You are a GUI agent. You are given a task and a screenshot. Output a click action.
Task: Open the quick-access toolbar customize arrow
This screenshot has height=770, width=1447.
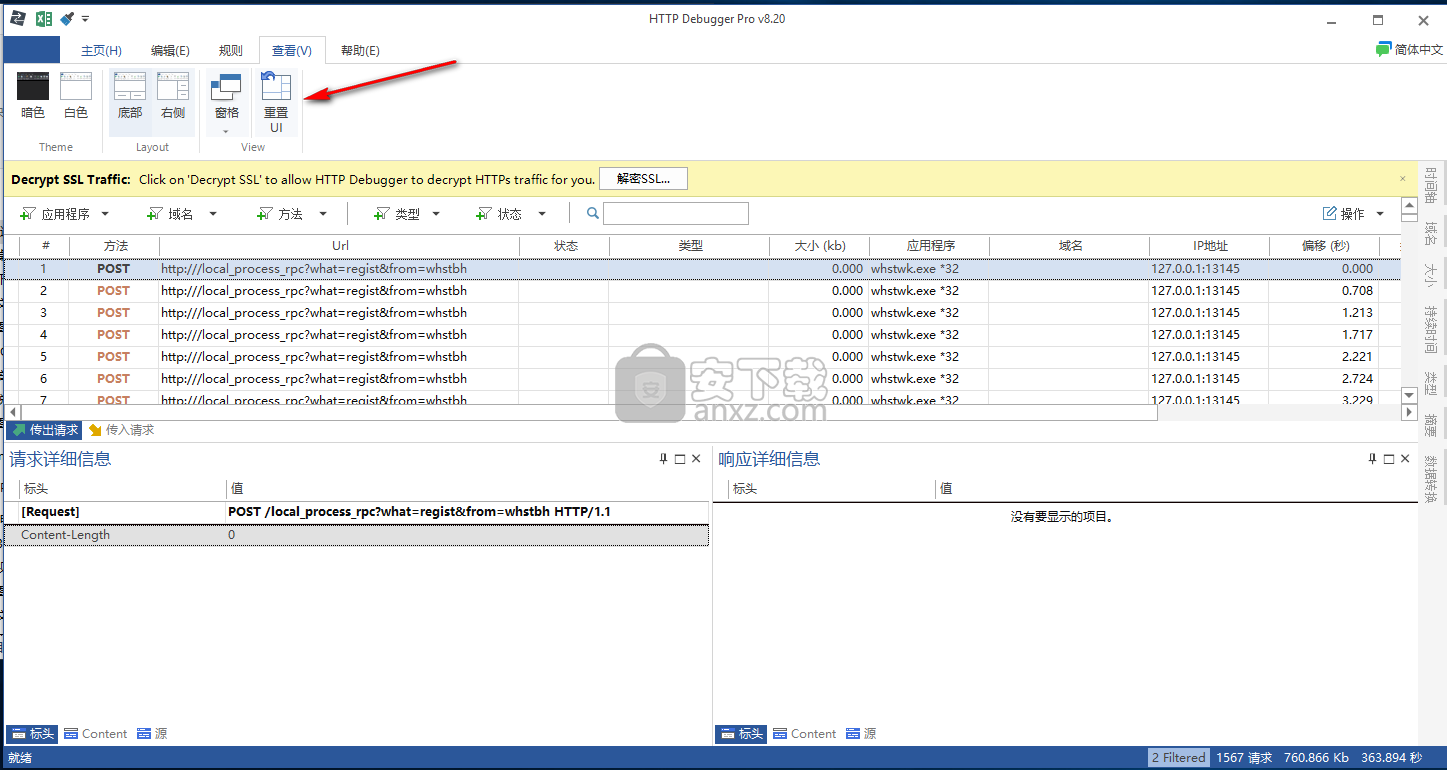(x=85, y=19)
